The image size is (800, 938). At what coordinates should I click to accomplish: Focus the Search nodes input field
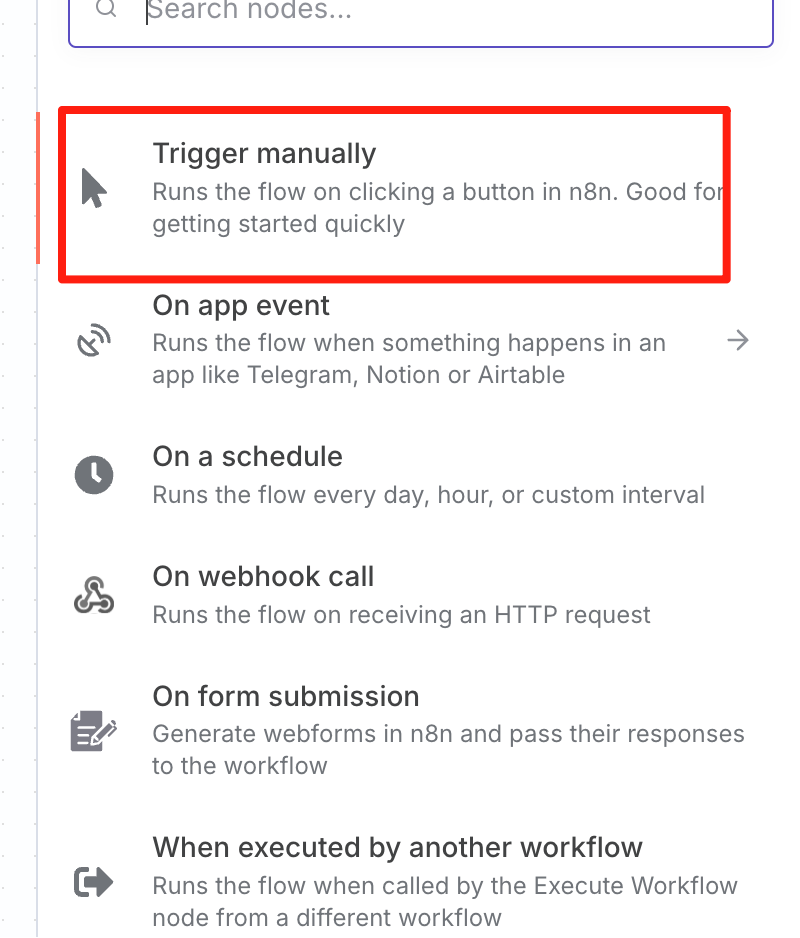click(x=421, y=18)
